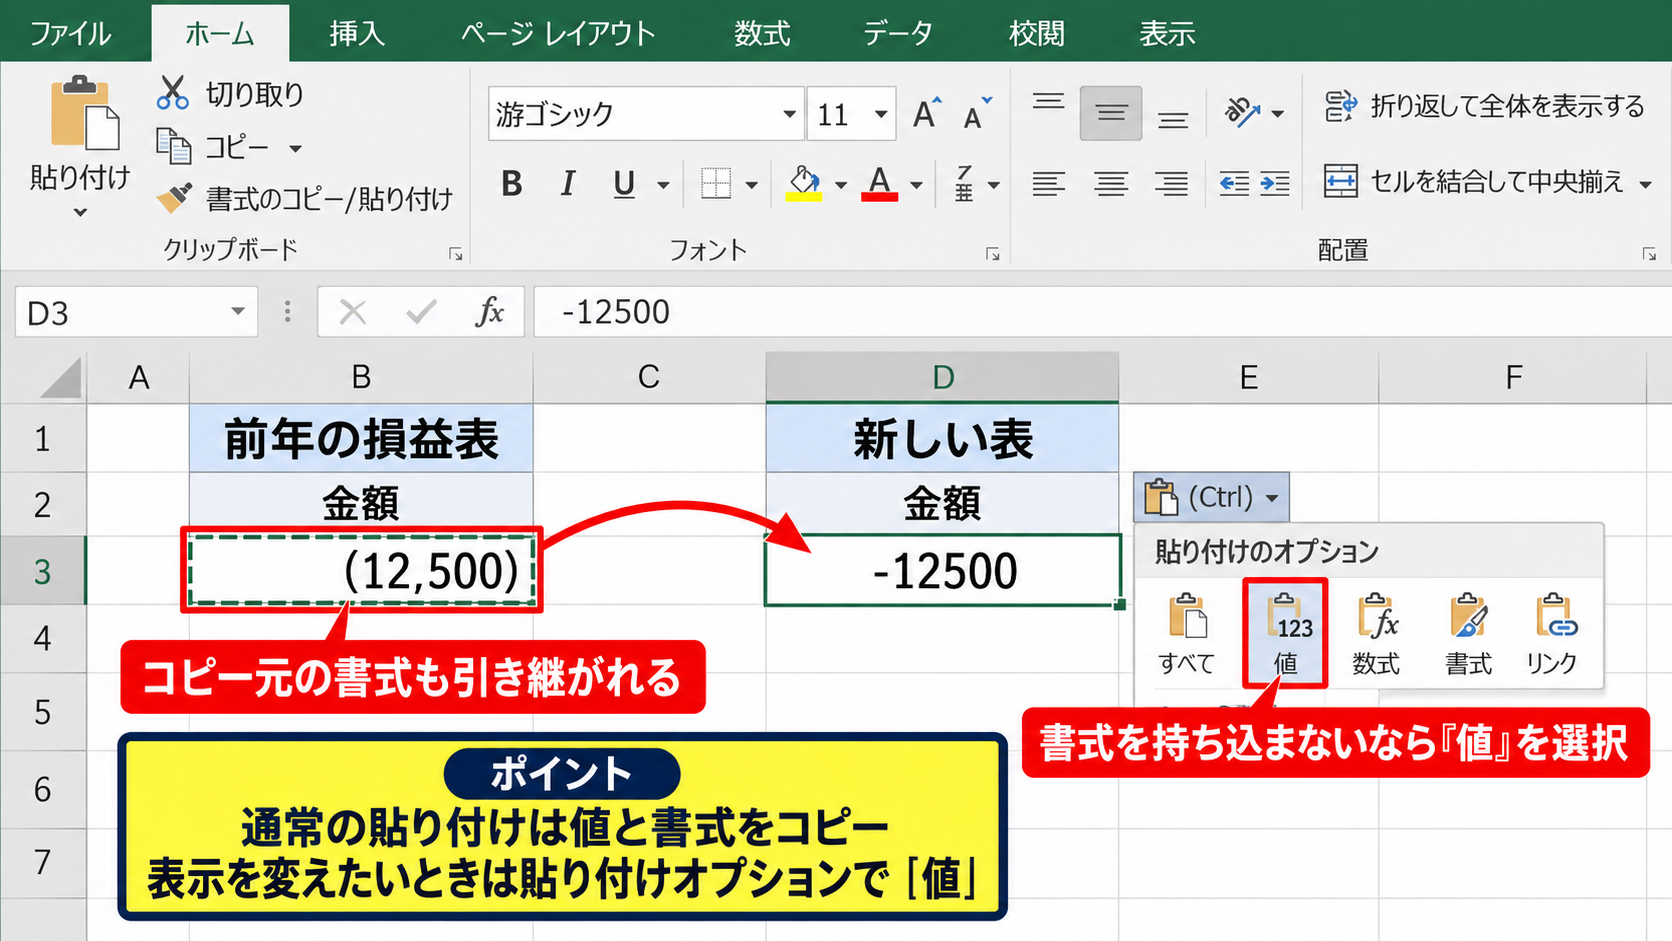1672x941 pixels.
Task: Open the Paste Options (Ctrl) button
Action: pyautogui.click(x=1211, y=497)
